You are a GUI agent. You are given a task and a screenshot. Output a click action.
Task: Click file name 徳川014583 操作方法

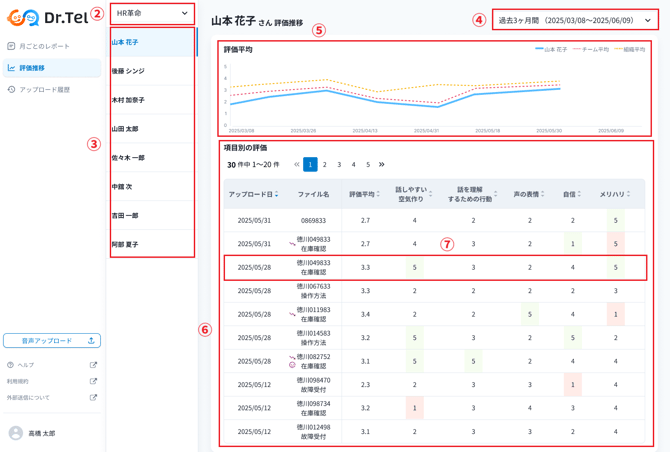[x=313, y=338]
